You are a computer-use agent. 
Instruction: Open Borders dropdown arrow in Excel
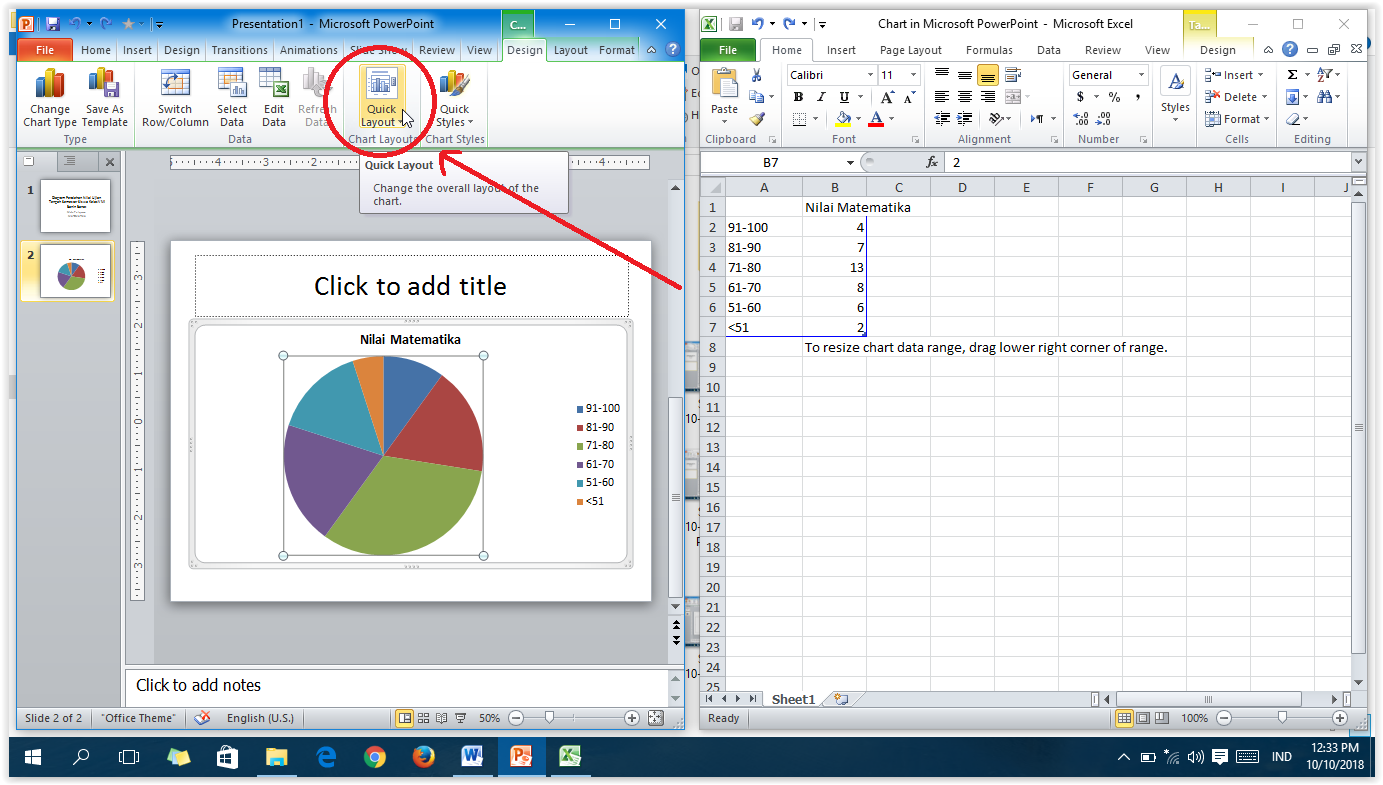pyautogui.click(x=815, y=119)
